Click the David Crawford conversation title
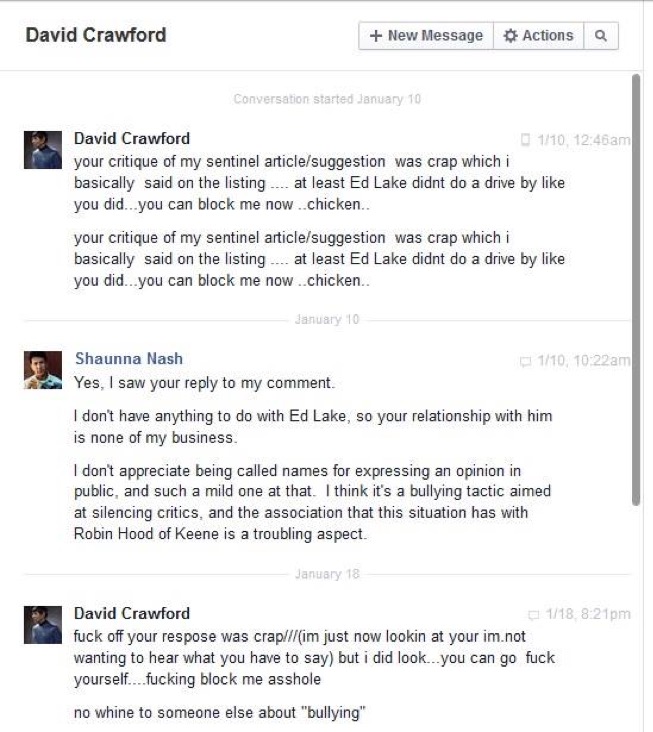 click(96, 35)
